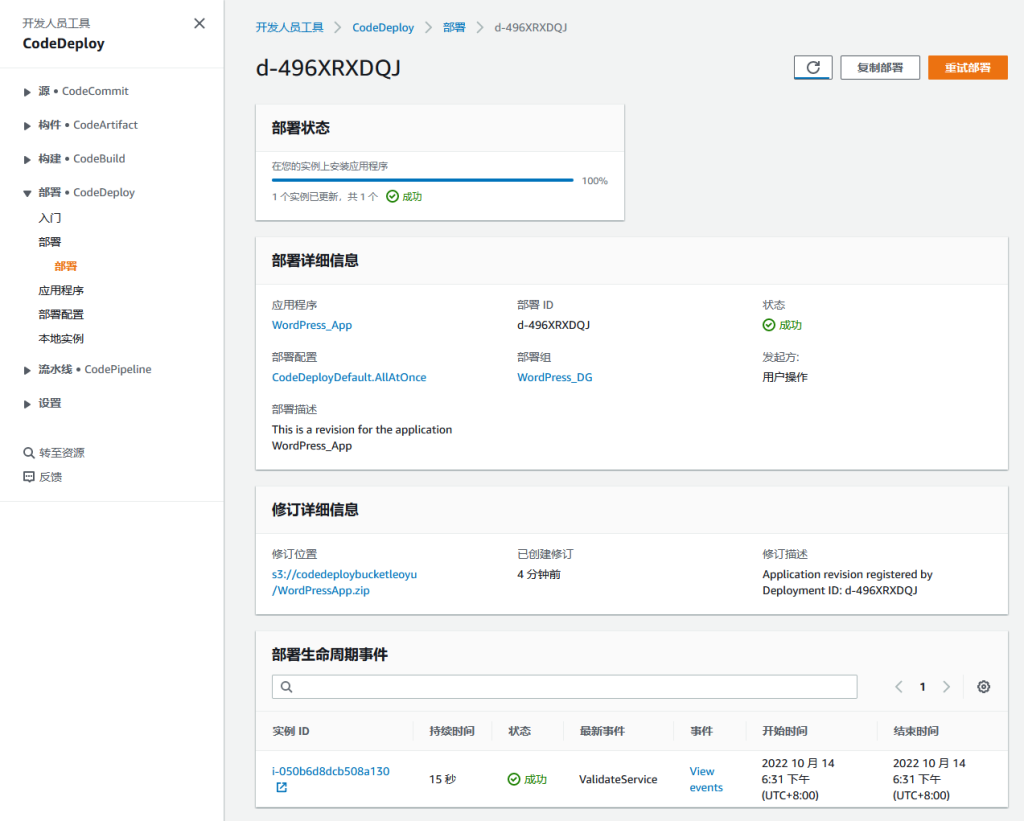The image size is (1024, 821).
Task: Click the deployment progress bar
Action: tap(422, 181)
